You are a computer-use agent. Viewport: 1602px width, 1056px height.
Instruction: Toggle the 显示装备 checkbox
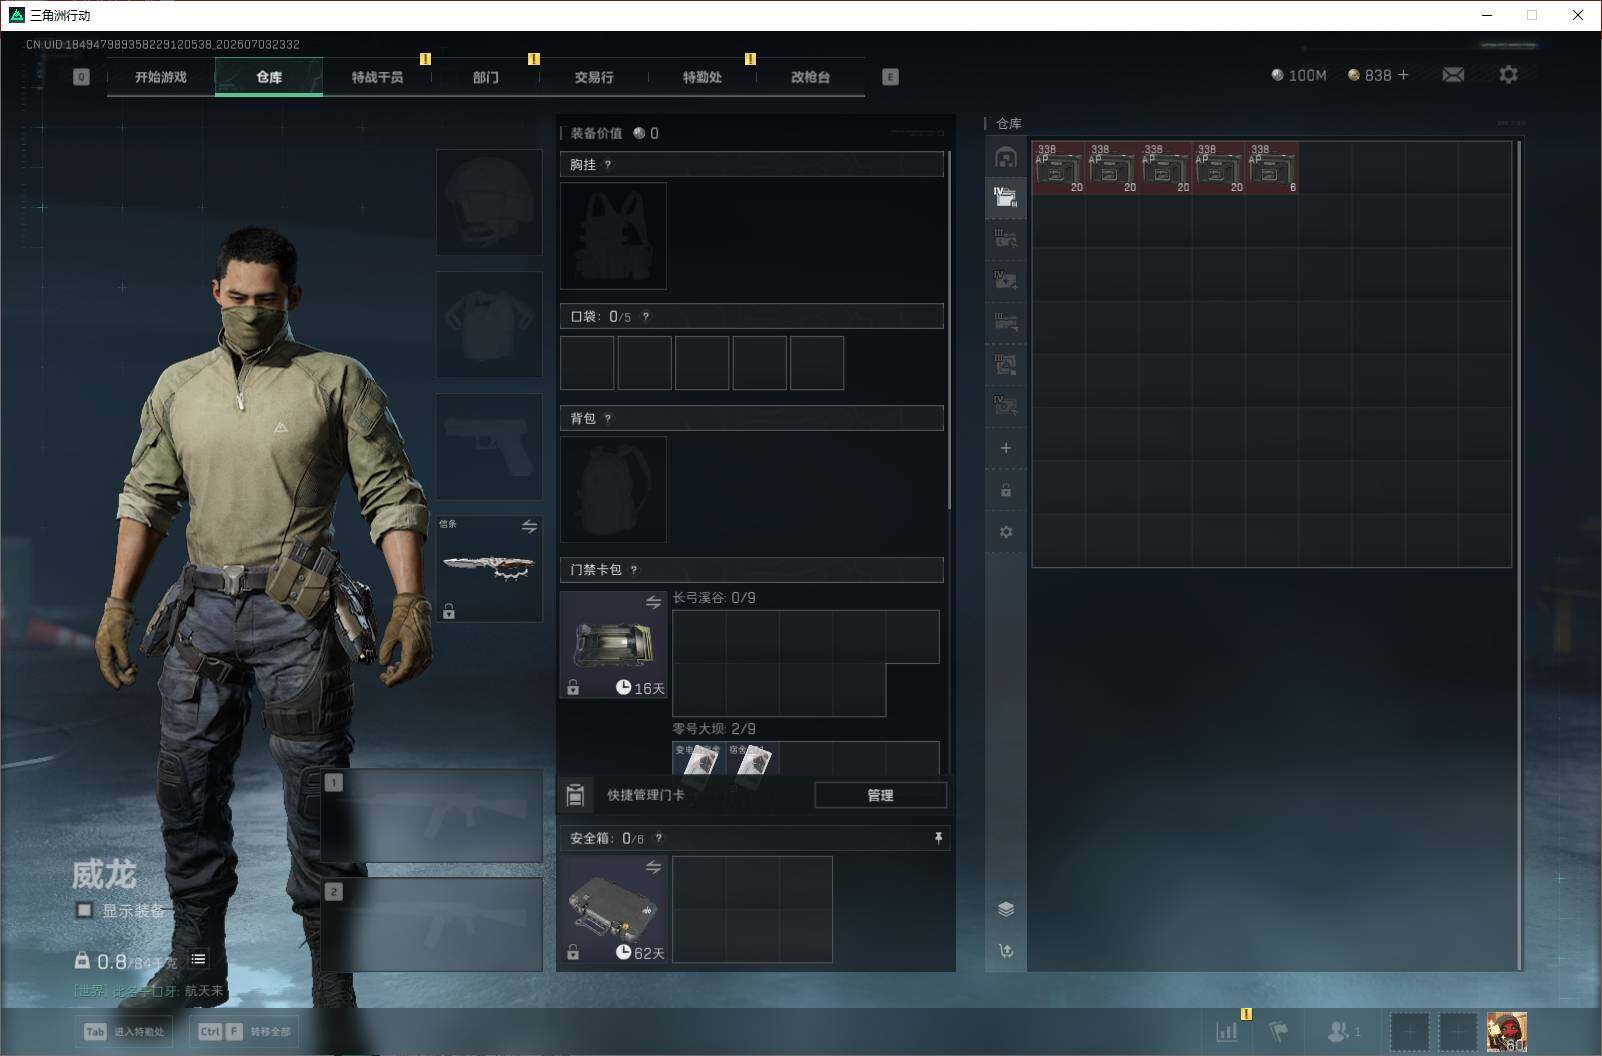coord(85,910)
